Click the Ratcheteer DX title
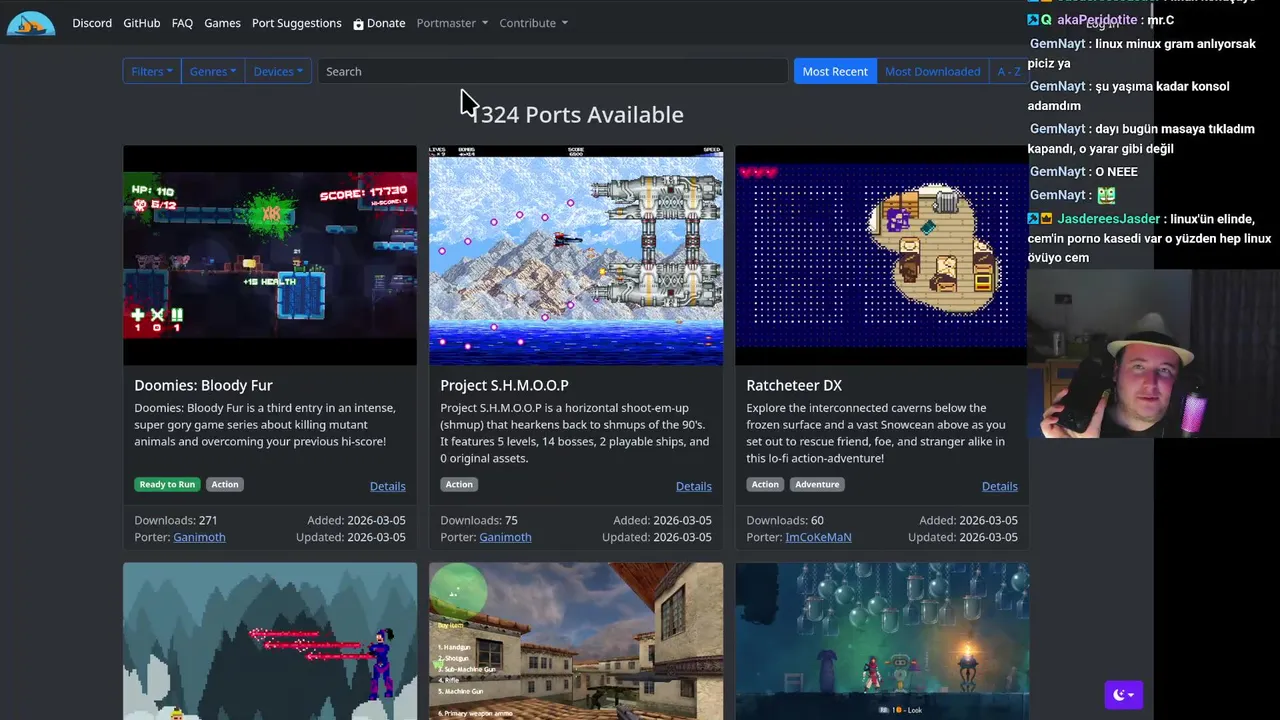Image resolution: width=1280 pixels, height=720 pixels. 794,385
